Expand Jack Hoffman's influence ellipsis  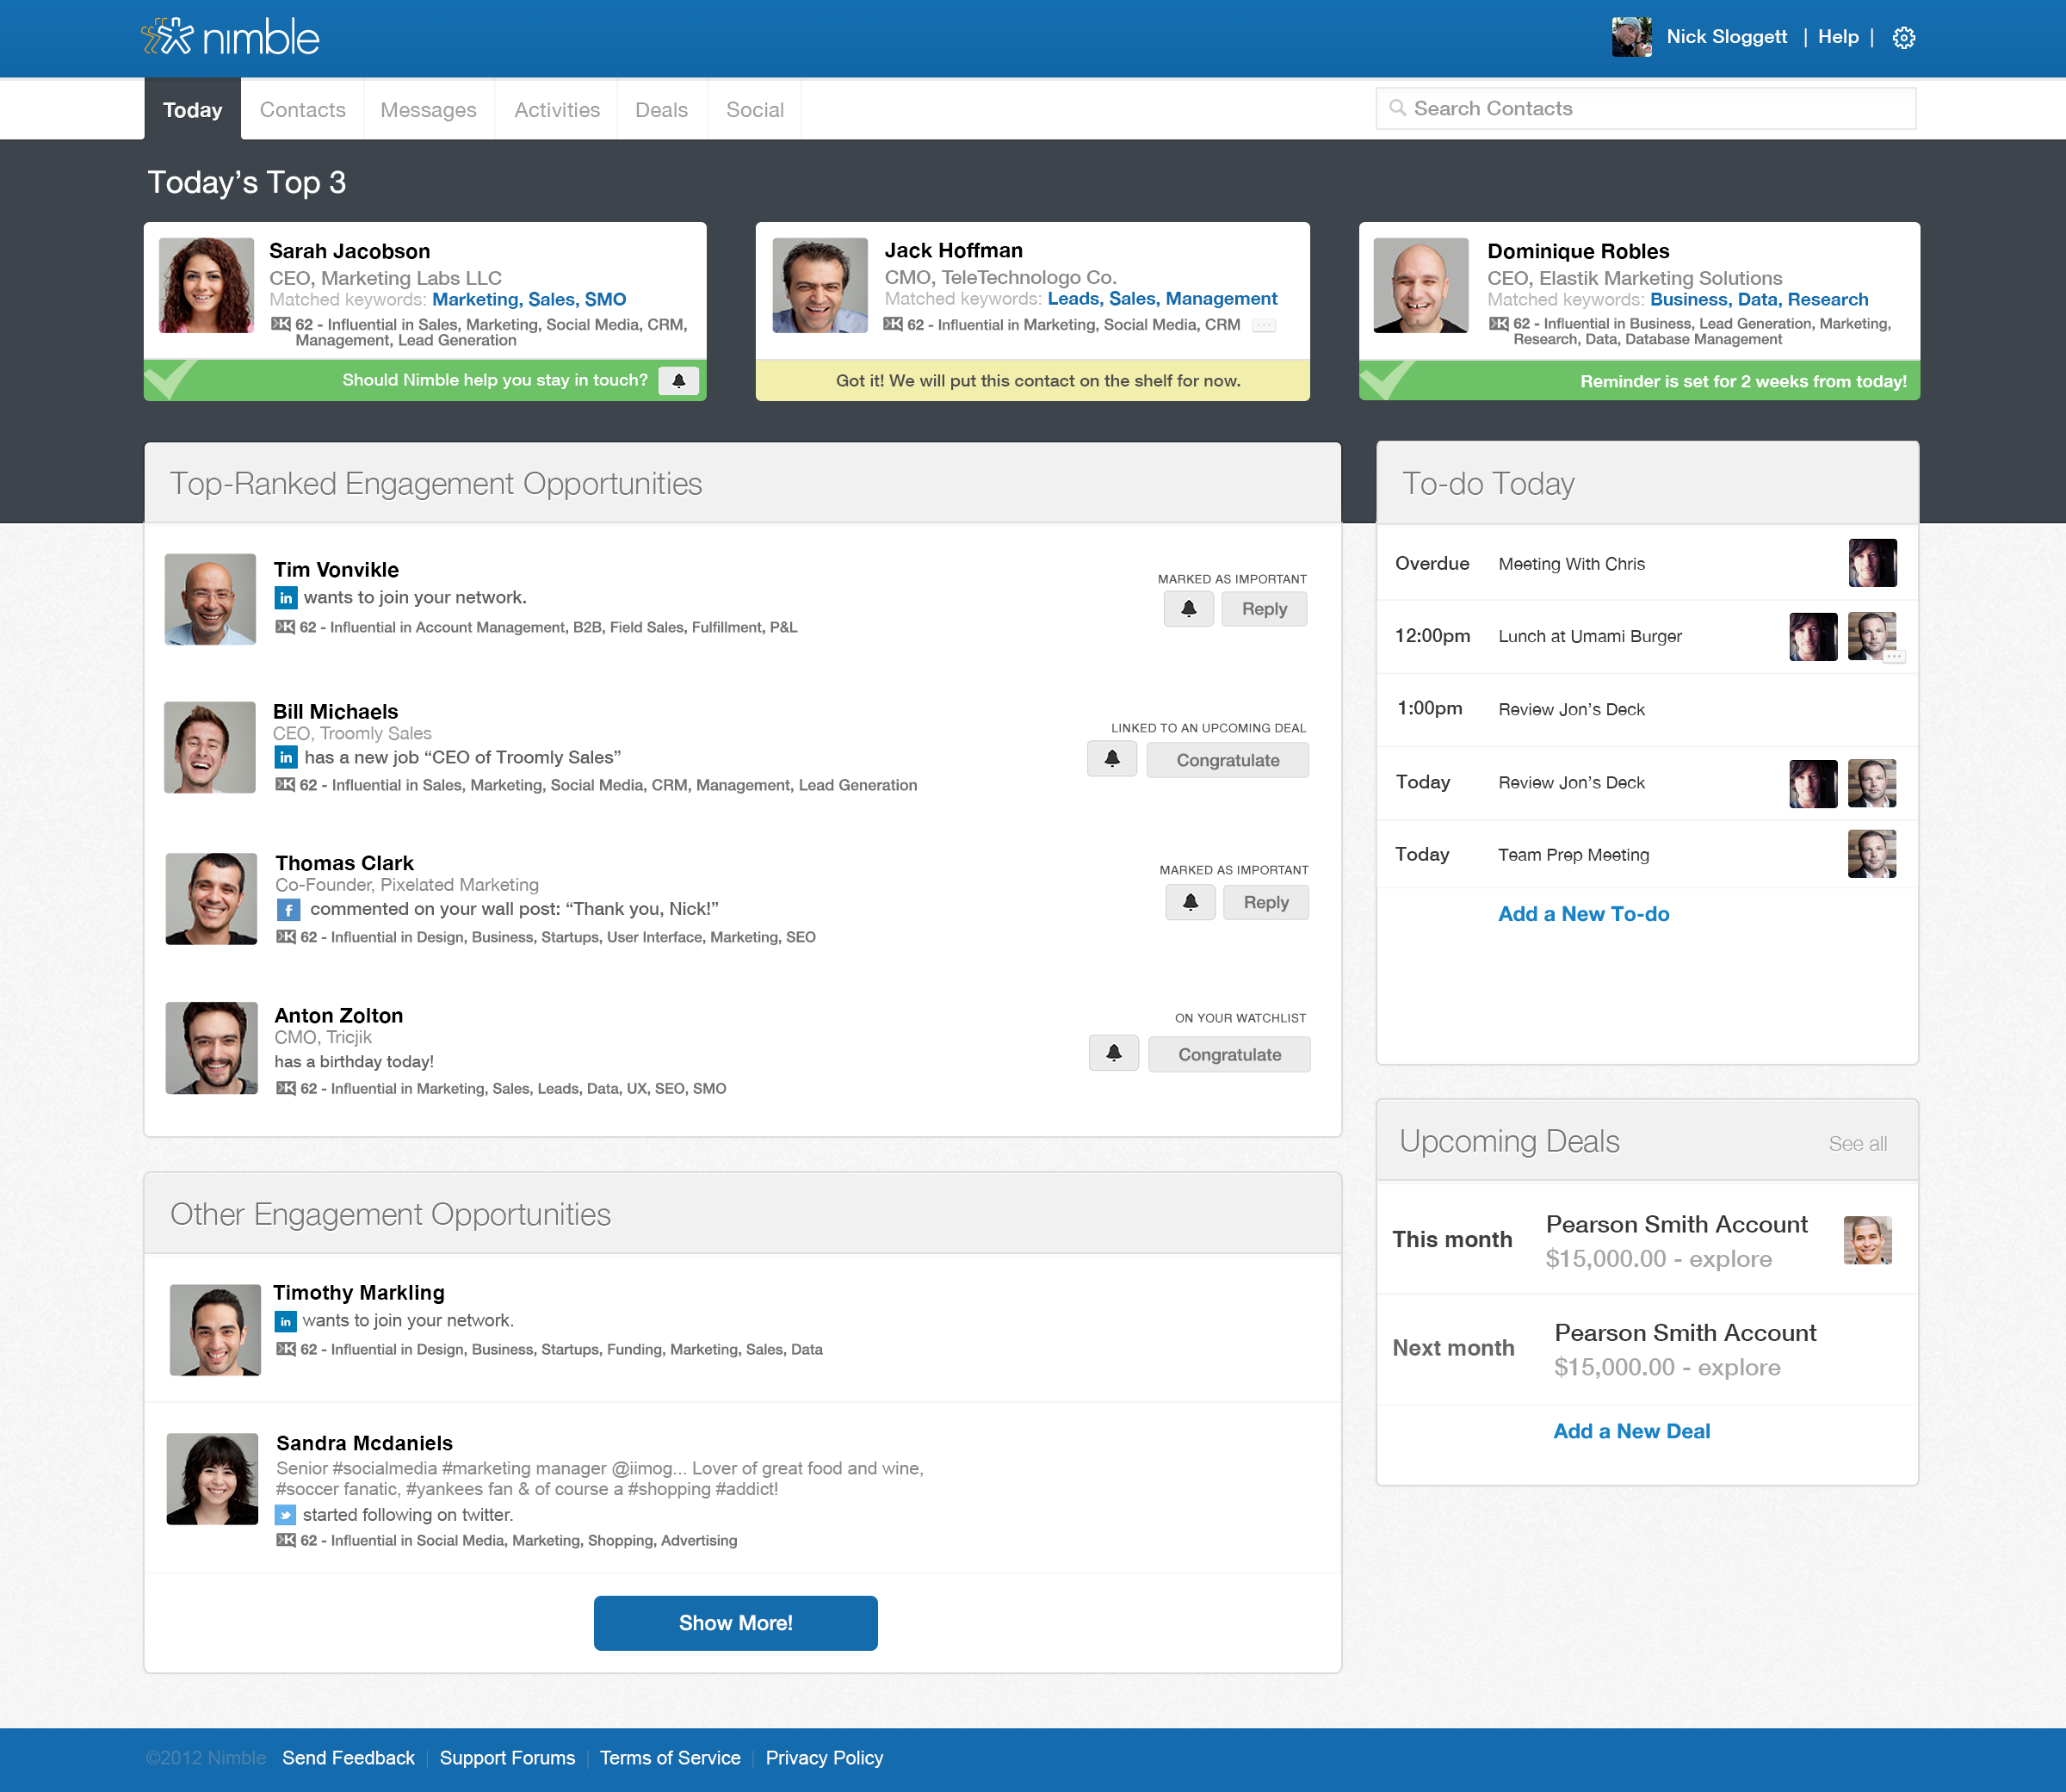pos(1264,325)
